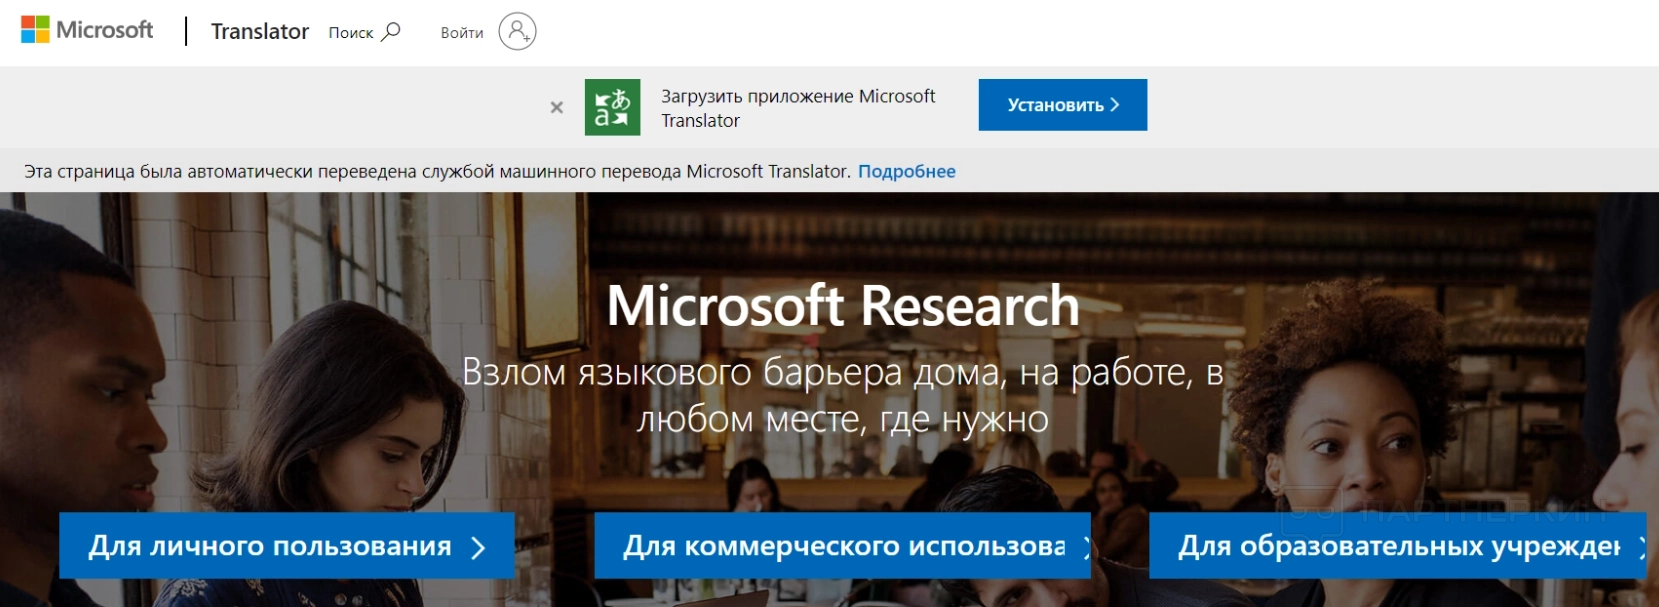This screenshot has width=1659, height=607.
Task: Click the Поиск search label
Action: coord(351,33)
